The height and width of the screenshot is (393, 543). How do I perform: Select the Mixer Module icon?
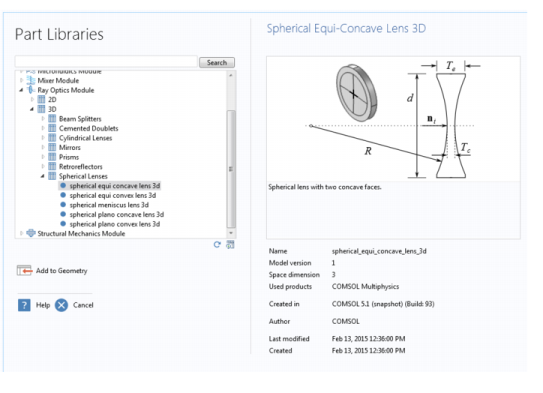pos(31,80)
